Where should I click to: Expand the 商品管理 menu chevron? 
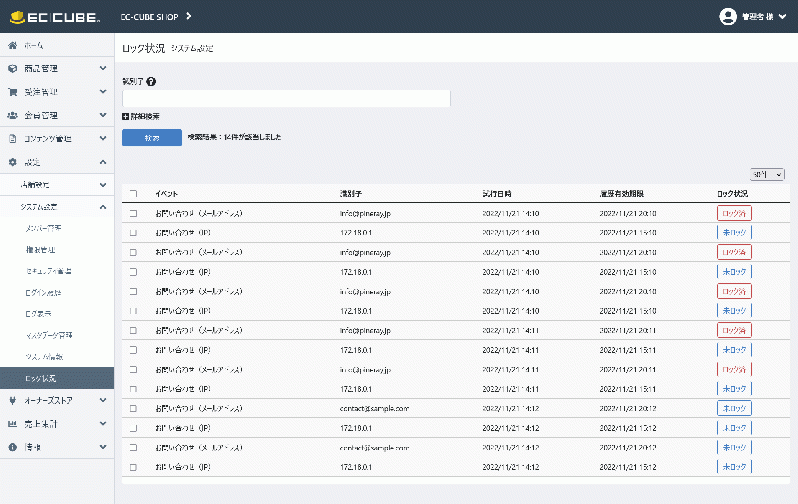(103, 68)
